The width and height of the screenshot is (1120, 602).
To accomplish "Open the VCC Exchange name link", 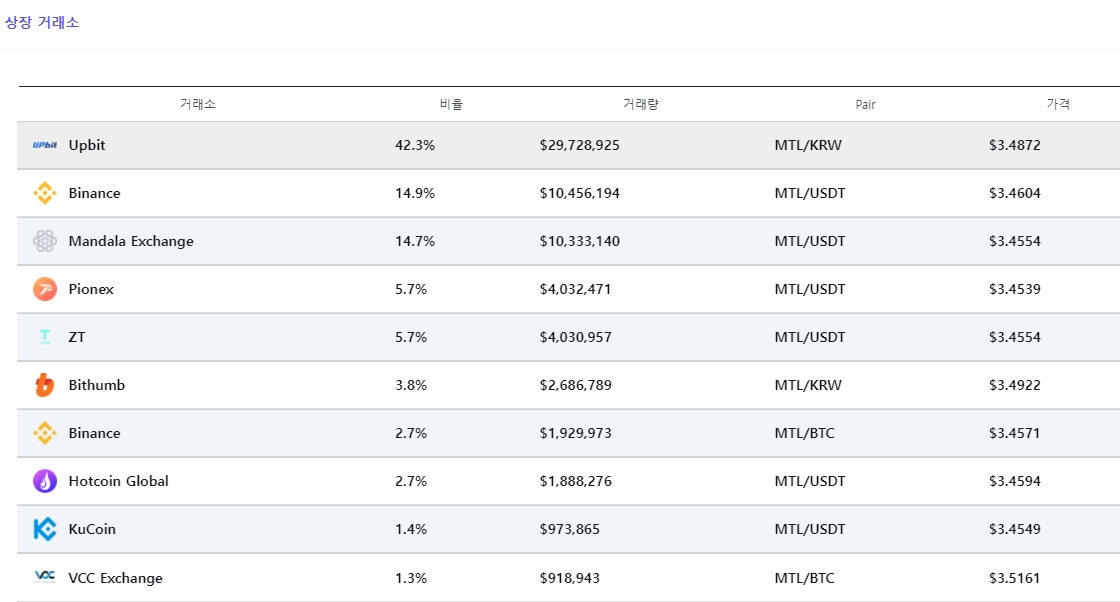I will pos(115,578).
